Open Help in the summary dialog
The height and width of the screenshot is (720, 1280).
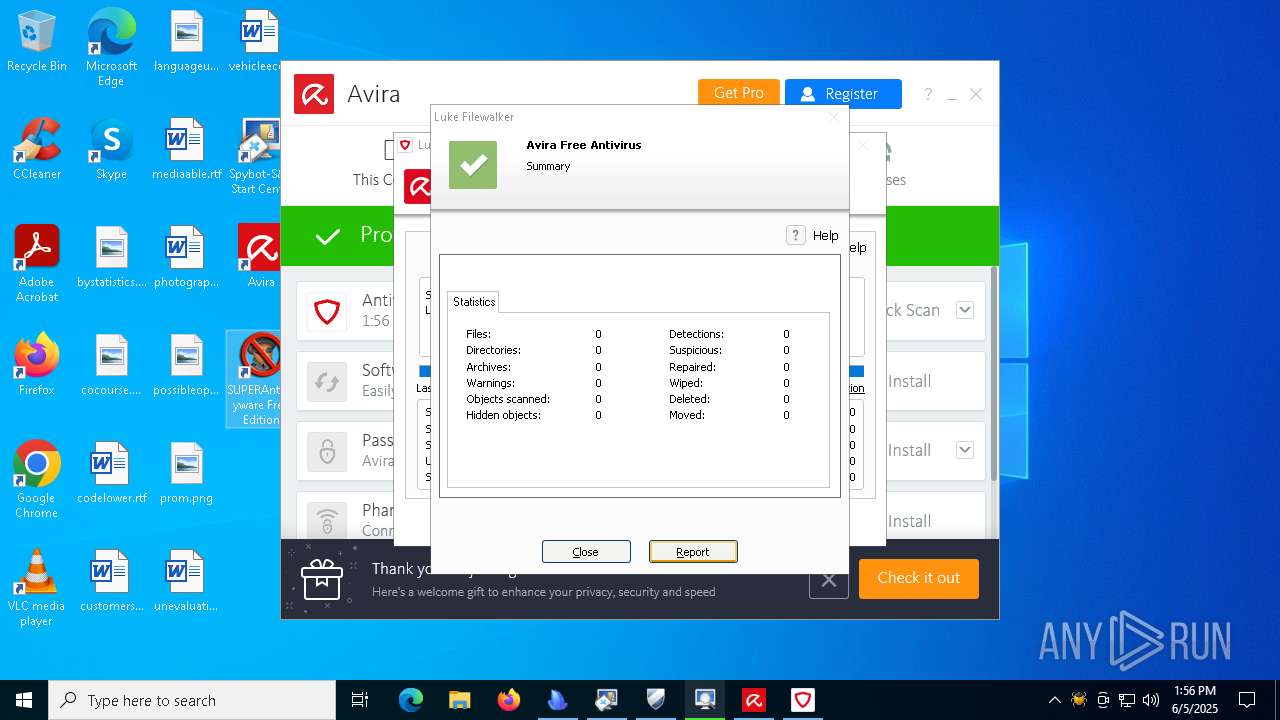(813, 235)
